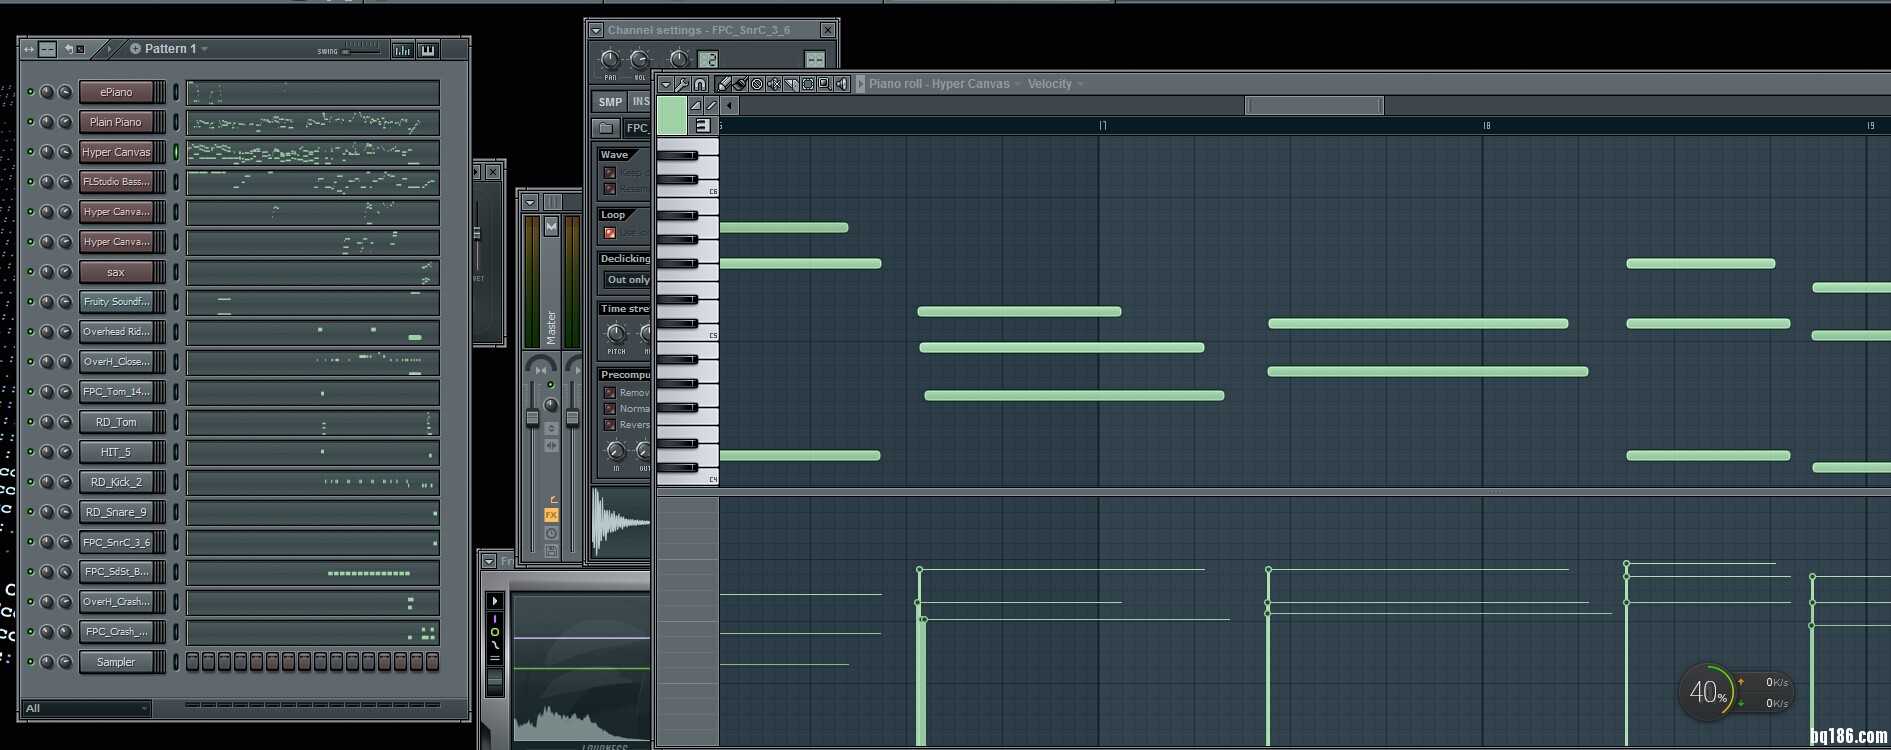Select the Mute tool in piano roll toolbar
The image size is (1891, 750).
coord(774,84)
